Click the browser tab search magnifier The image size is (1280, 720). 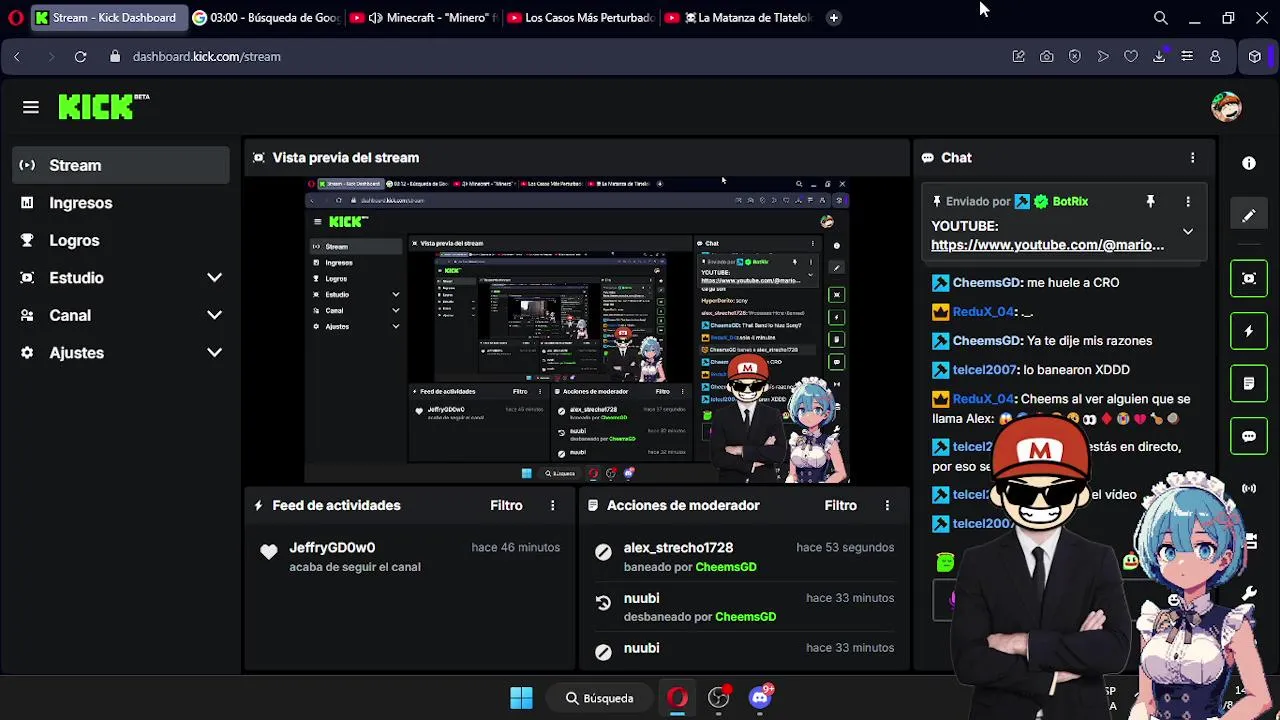click(1161, 18)
